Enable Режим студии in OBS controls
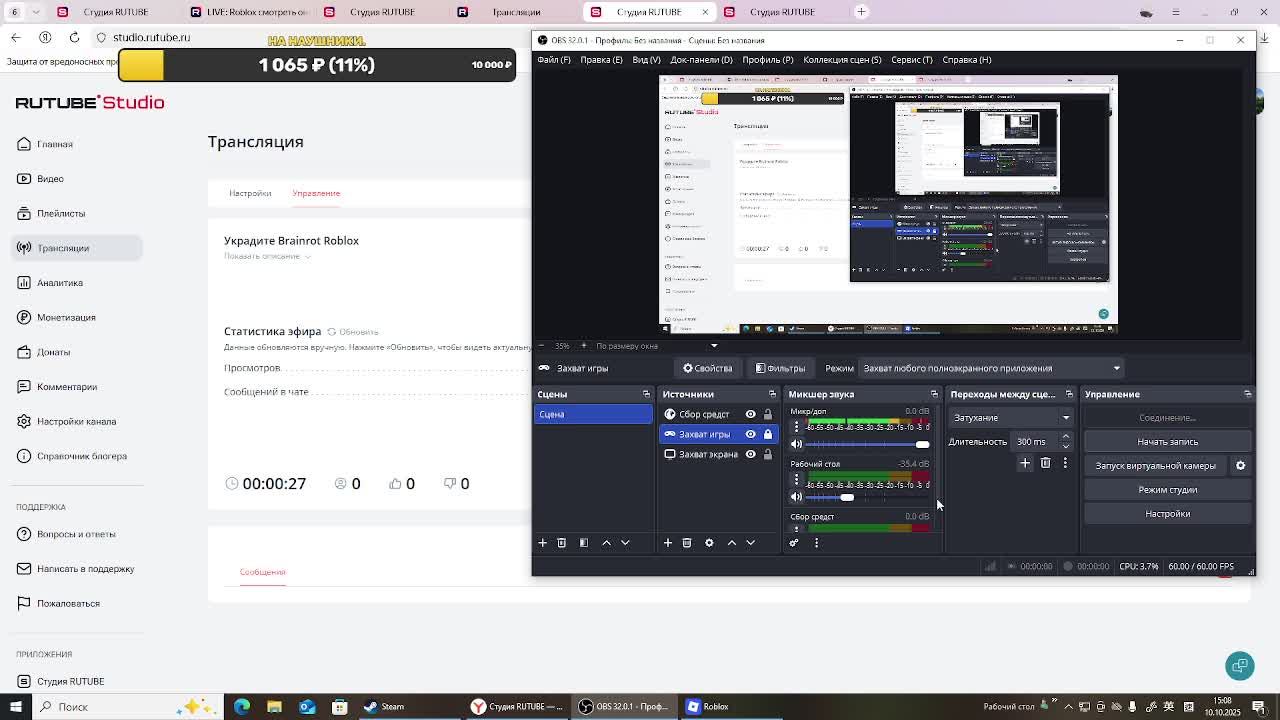The image size is (1280, 720). [1167, 490]
